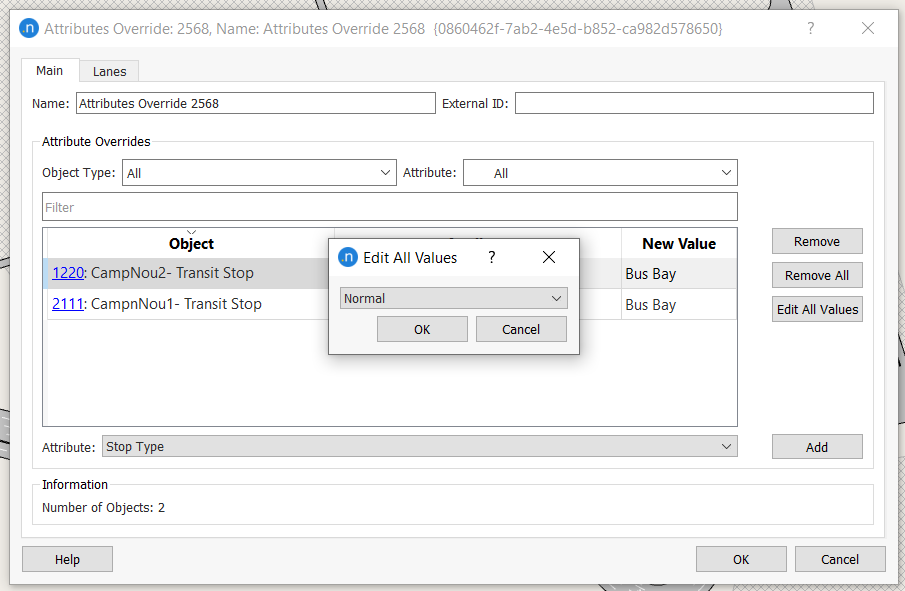Click the External ID input field
Viewport: 905px width, 591px height.
(x=693, y=103)
